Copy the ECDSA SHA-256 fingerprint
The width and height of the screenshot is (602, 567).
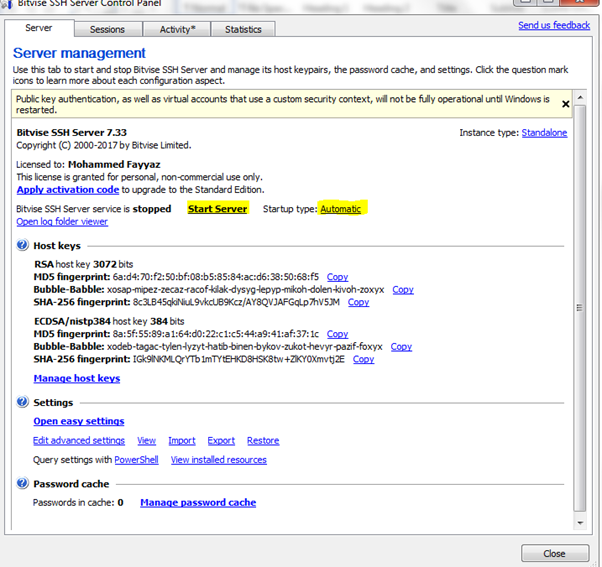coord(363,359)
